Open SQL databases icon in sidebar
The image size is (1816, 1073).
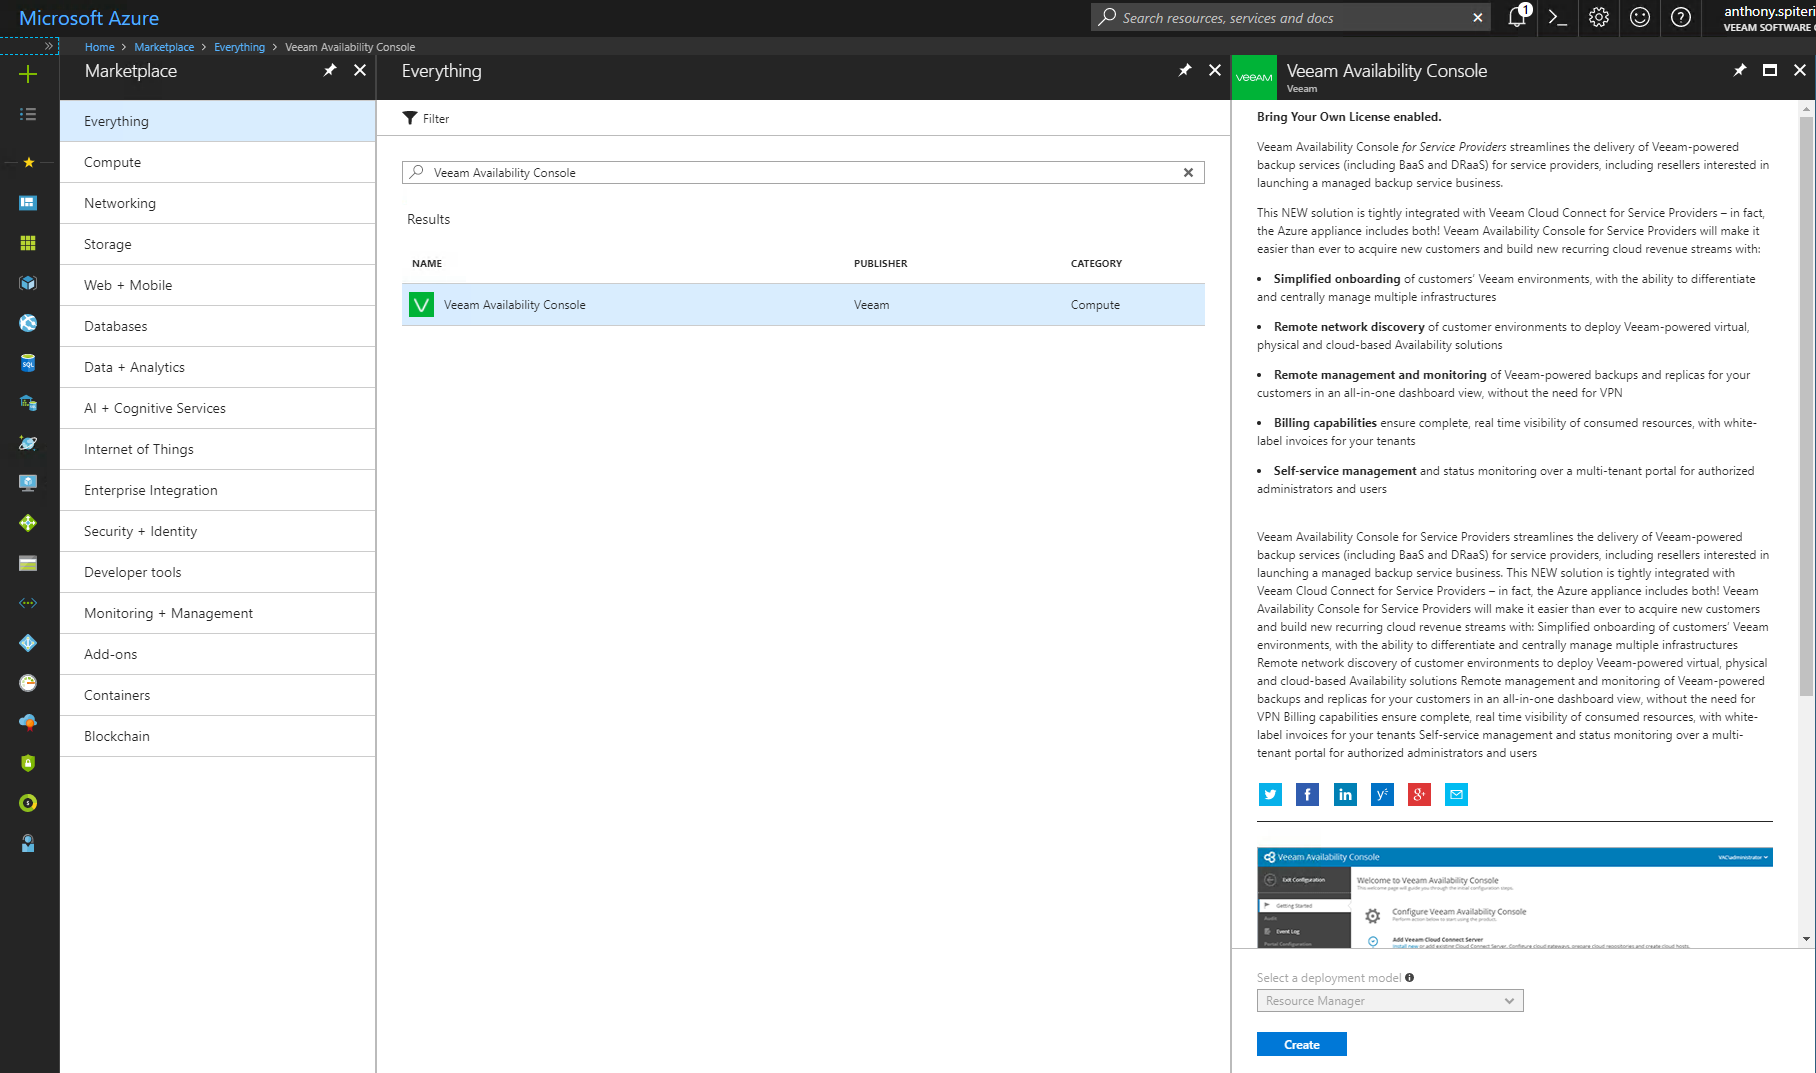[28, 363]
